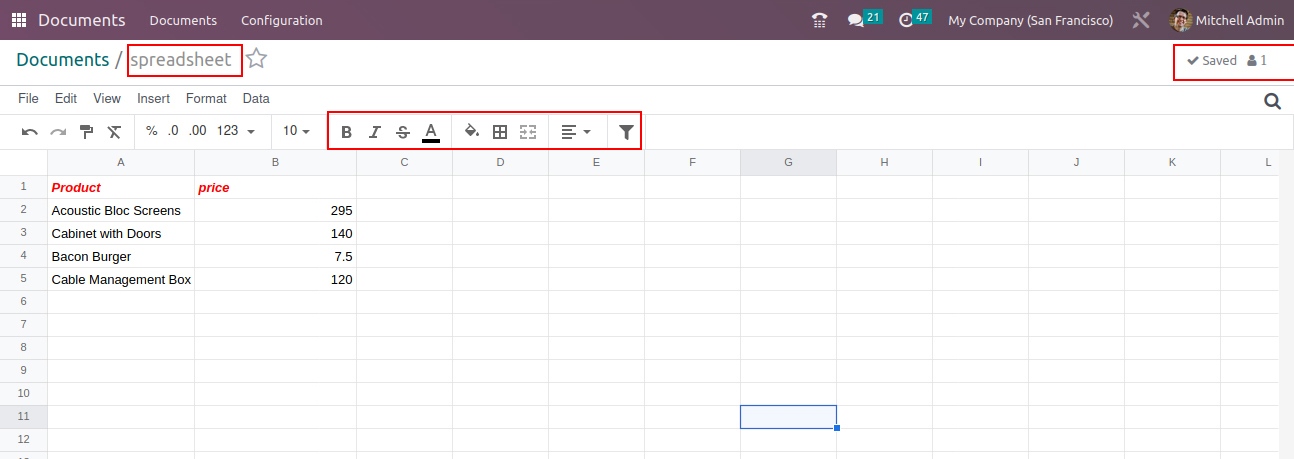Open the View menu

[x=107, y=99]
